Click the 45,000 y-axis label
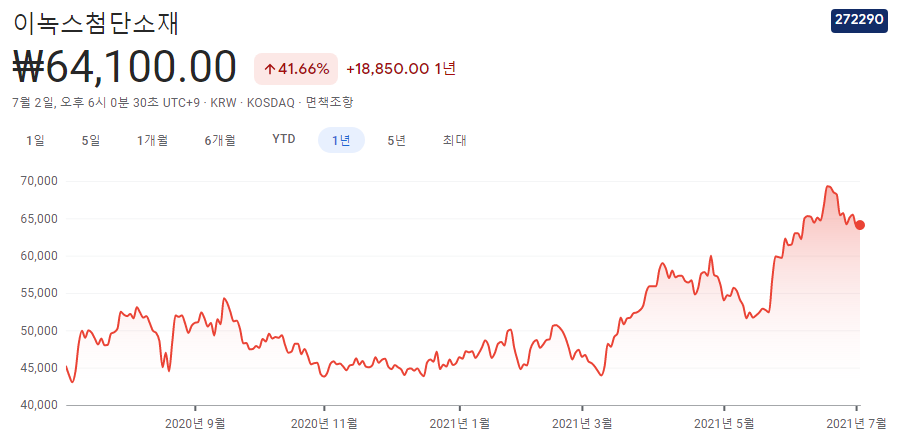Image resolution: width=897 pixels, height=444 pixels. tap(39, 368)
